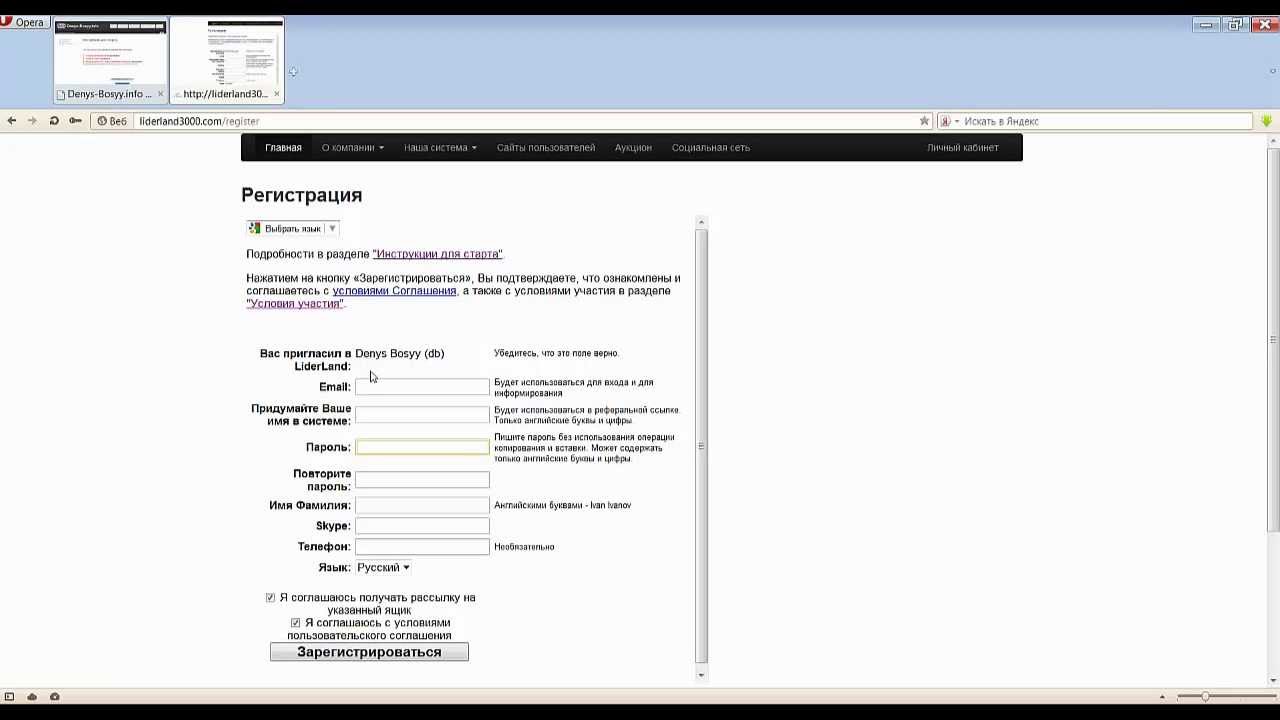Click the camera icon in status bar
Viewport: 1280px width, 720px height.
pyautogui.click(x=55, y=696)
